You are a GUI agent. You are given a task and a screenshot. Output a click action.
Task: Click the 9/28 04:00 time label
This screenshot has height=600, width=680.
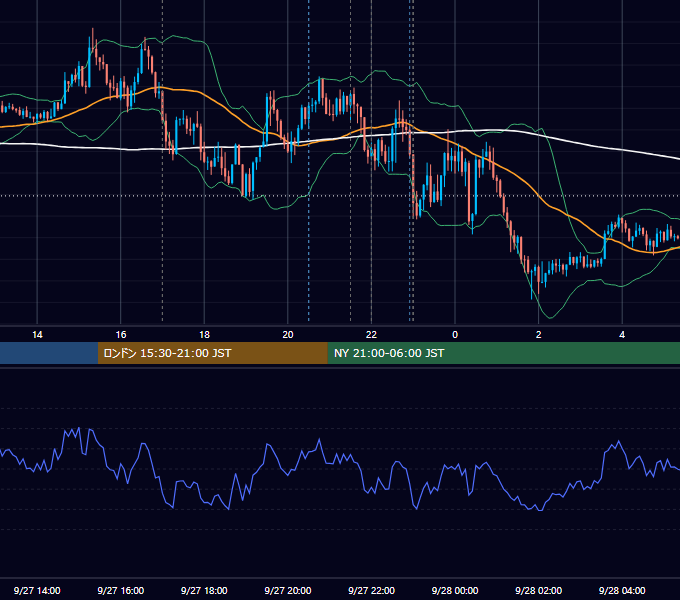click(x=622, y=590)
